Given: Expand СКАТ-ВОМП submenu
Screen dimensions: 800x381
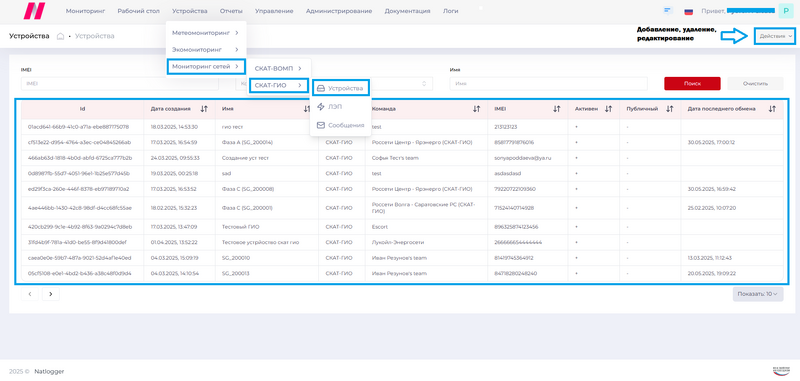Looking at the screenshot, I should [279, 68].
